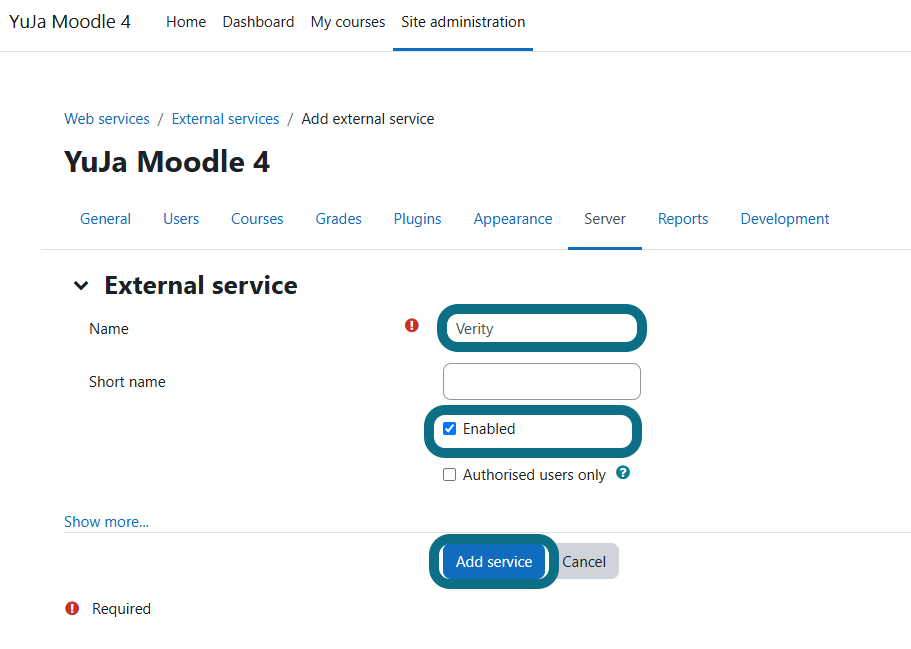Go to Dashboard in top navigation
The height and width of the screenshot is (649, 911).
point(258,22)
